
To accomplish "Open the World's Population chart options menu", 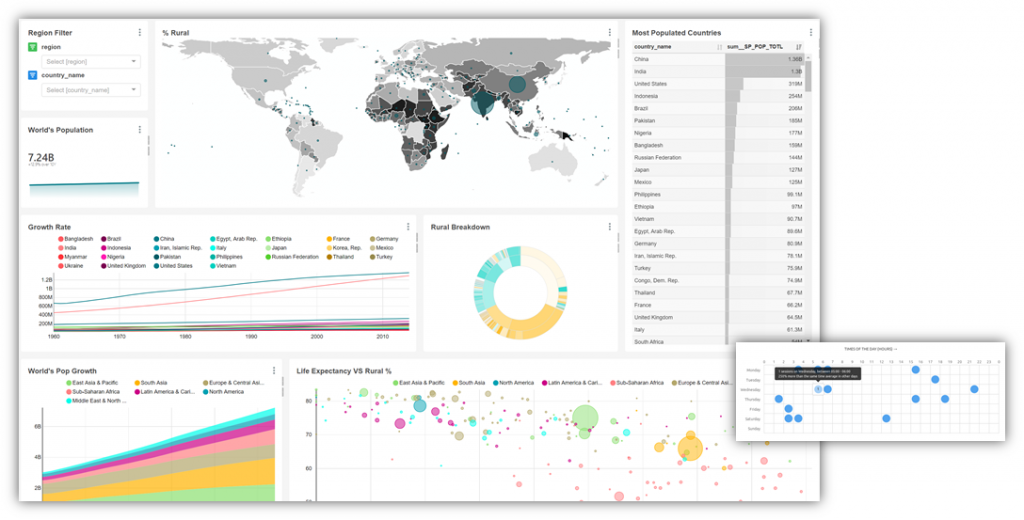I will pyautogui.click(x=140, y=130).
